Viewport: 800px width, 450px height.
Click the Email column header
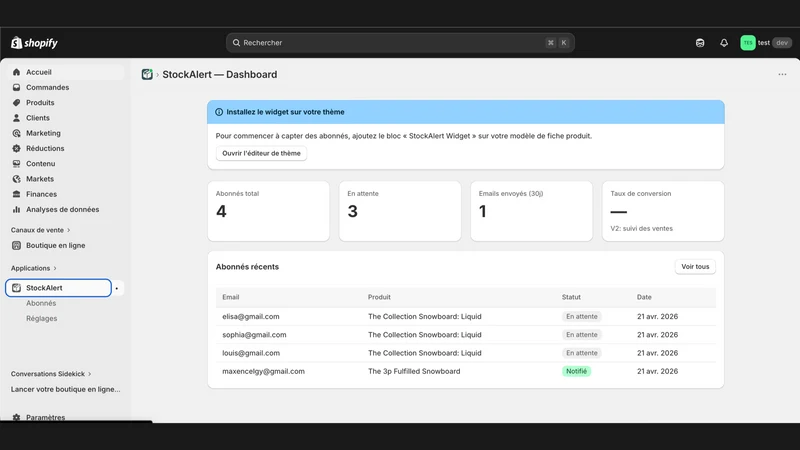[x=231, y=297]
